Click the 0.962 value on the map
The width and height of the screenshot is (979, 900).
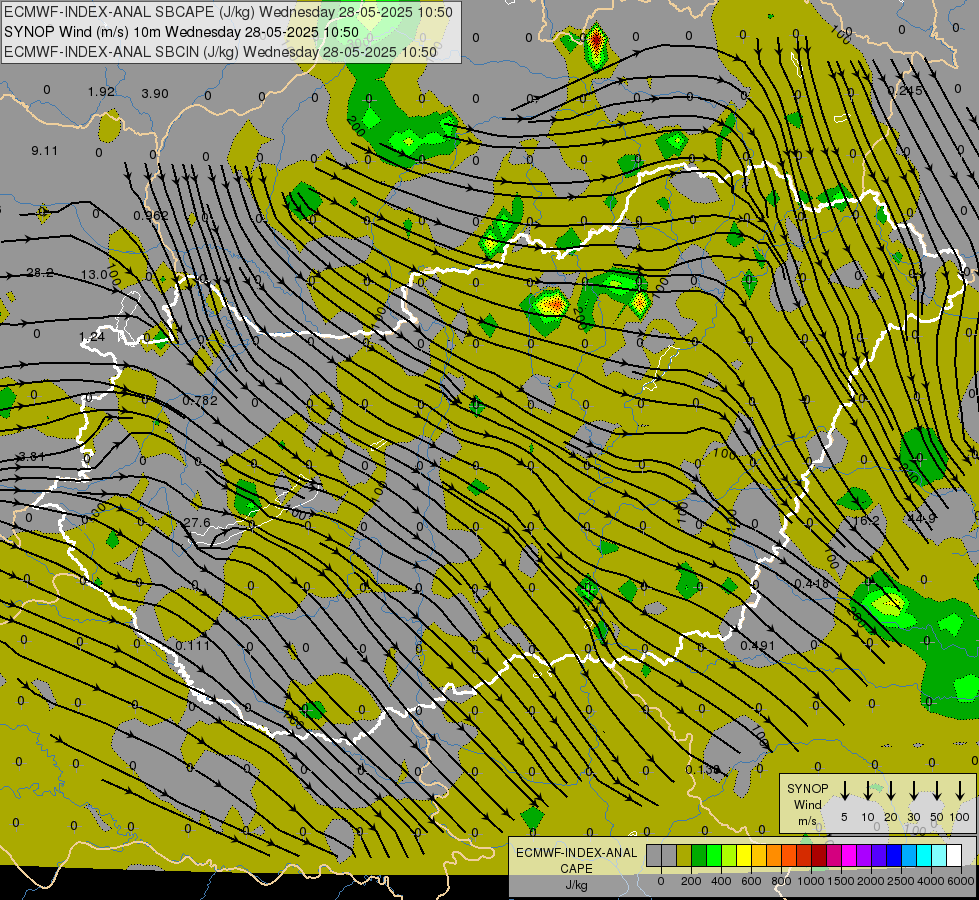[151, 216]
